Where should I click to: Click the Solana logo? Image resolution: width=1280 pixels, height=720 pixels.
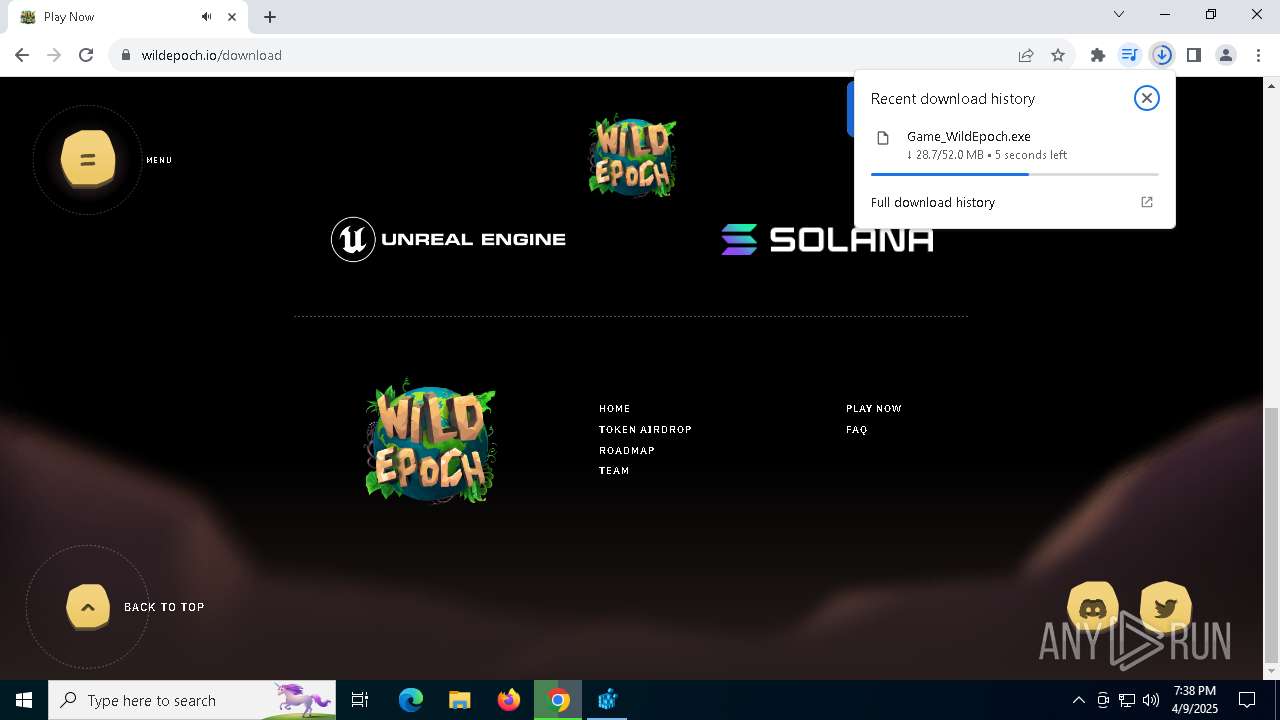[x=827, y=239]
